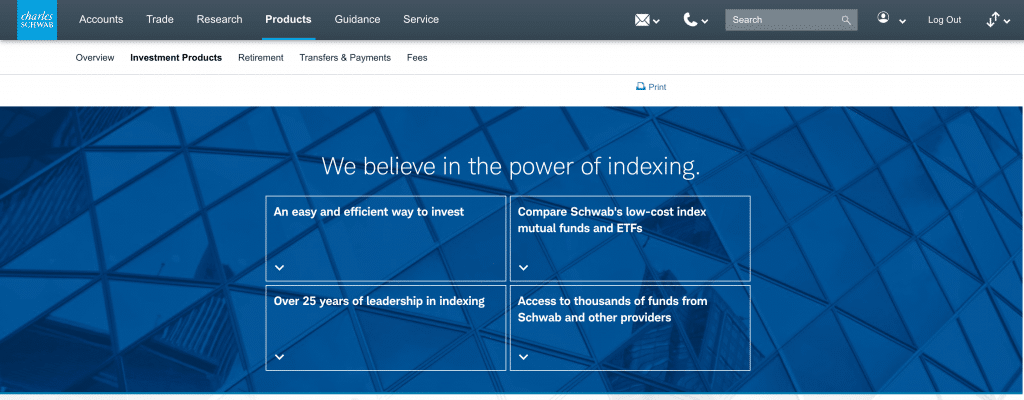The height and width of the screenshot is (400, 1024).
Task: Click the printer icon
Action: coord(641,87)
